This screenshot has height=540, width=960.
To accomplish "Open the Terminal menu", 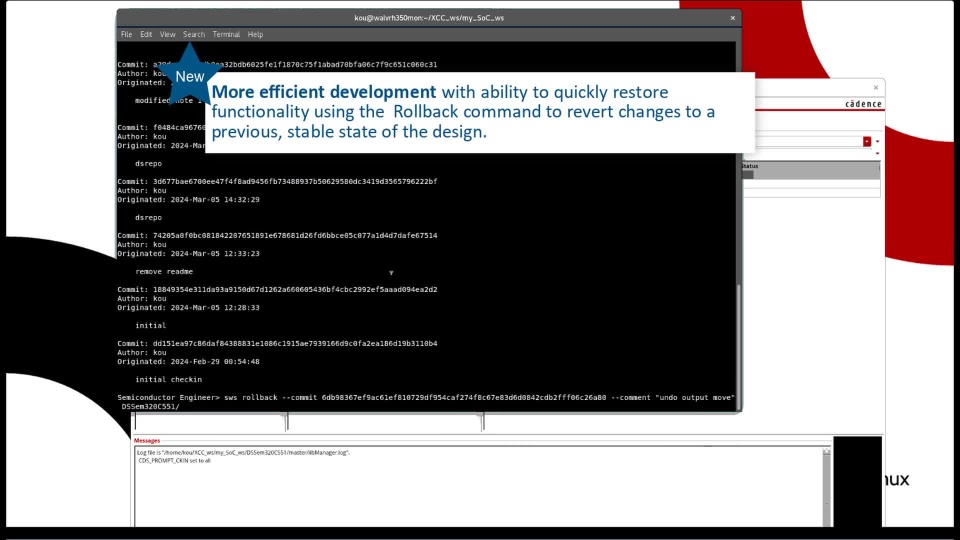I will point(226,34).
